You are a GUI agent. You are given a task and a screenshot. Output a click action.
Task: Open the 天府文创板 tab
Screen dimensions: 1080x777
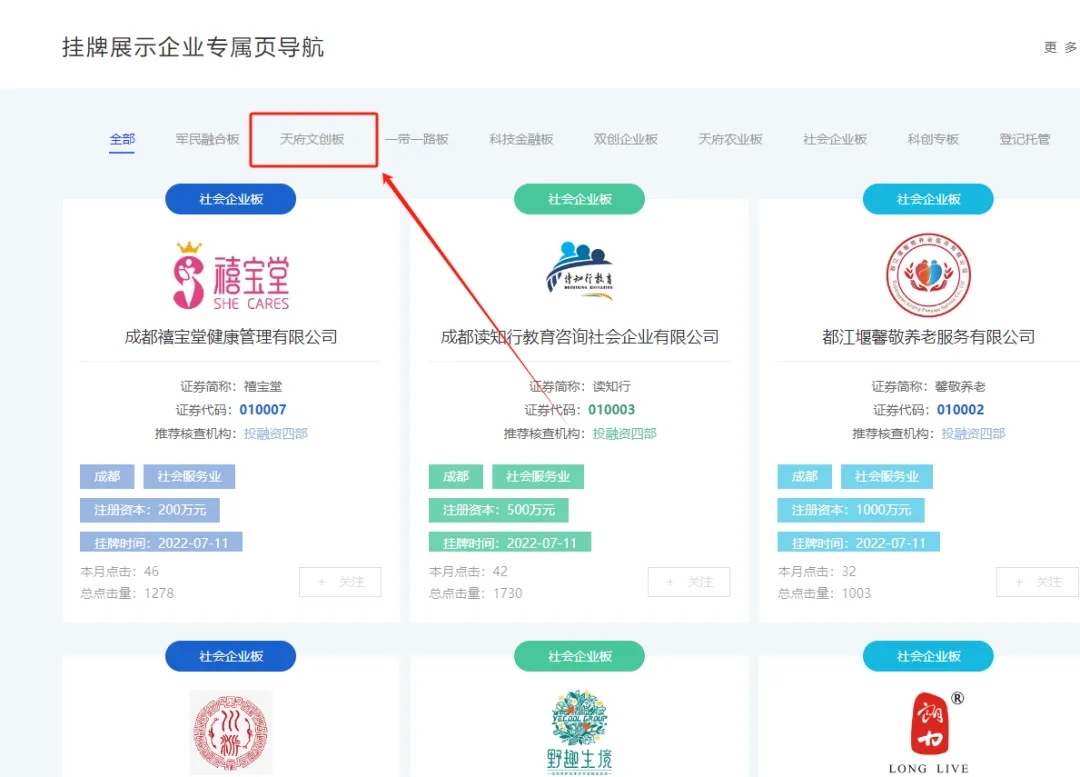click(x=312, y=139)
